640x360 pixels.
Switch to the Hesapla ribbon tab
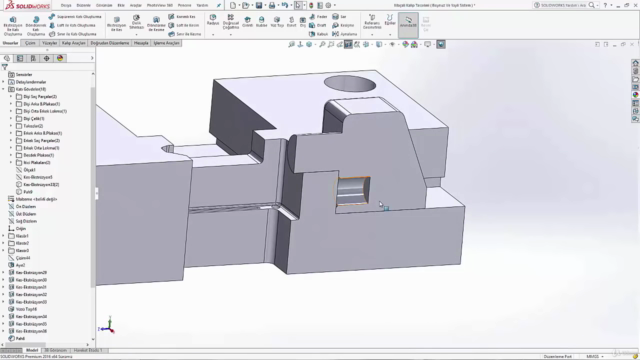point(141,43)
